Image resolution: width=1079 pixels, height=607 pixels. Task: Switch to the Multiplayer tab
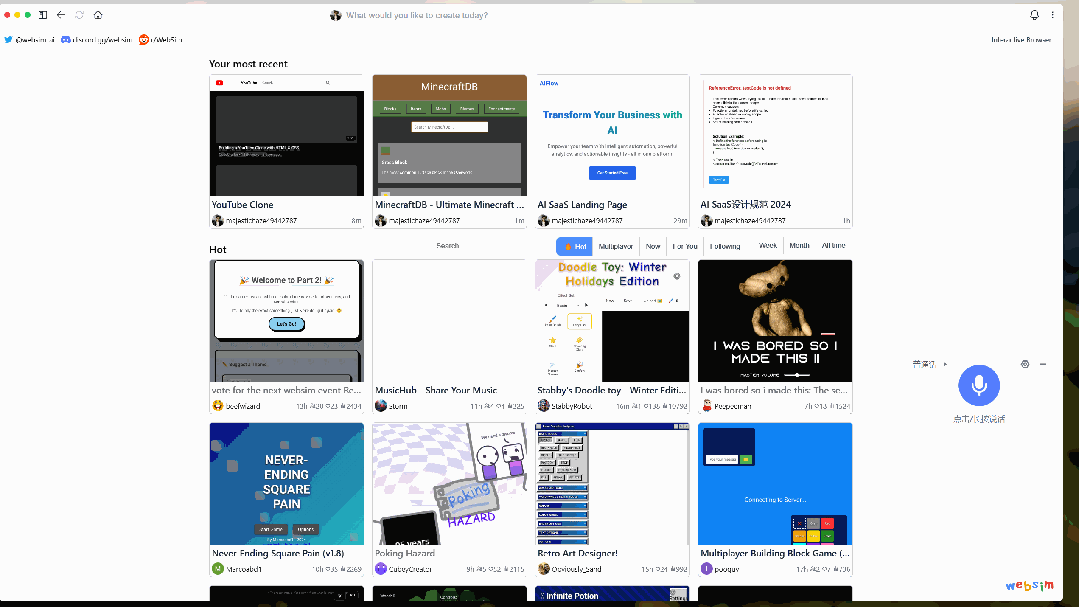coord(616,246)
